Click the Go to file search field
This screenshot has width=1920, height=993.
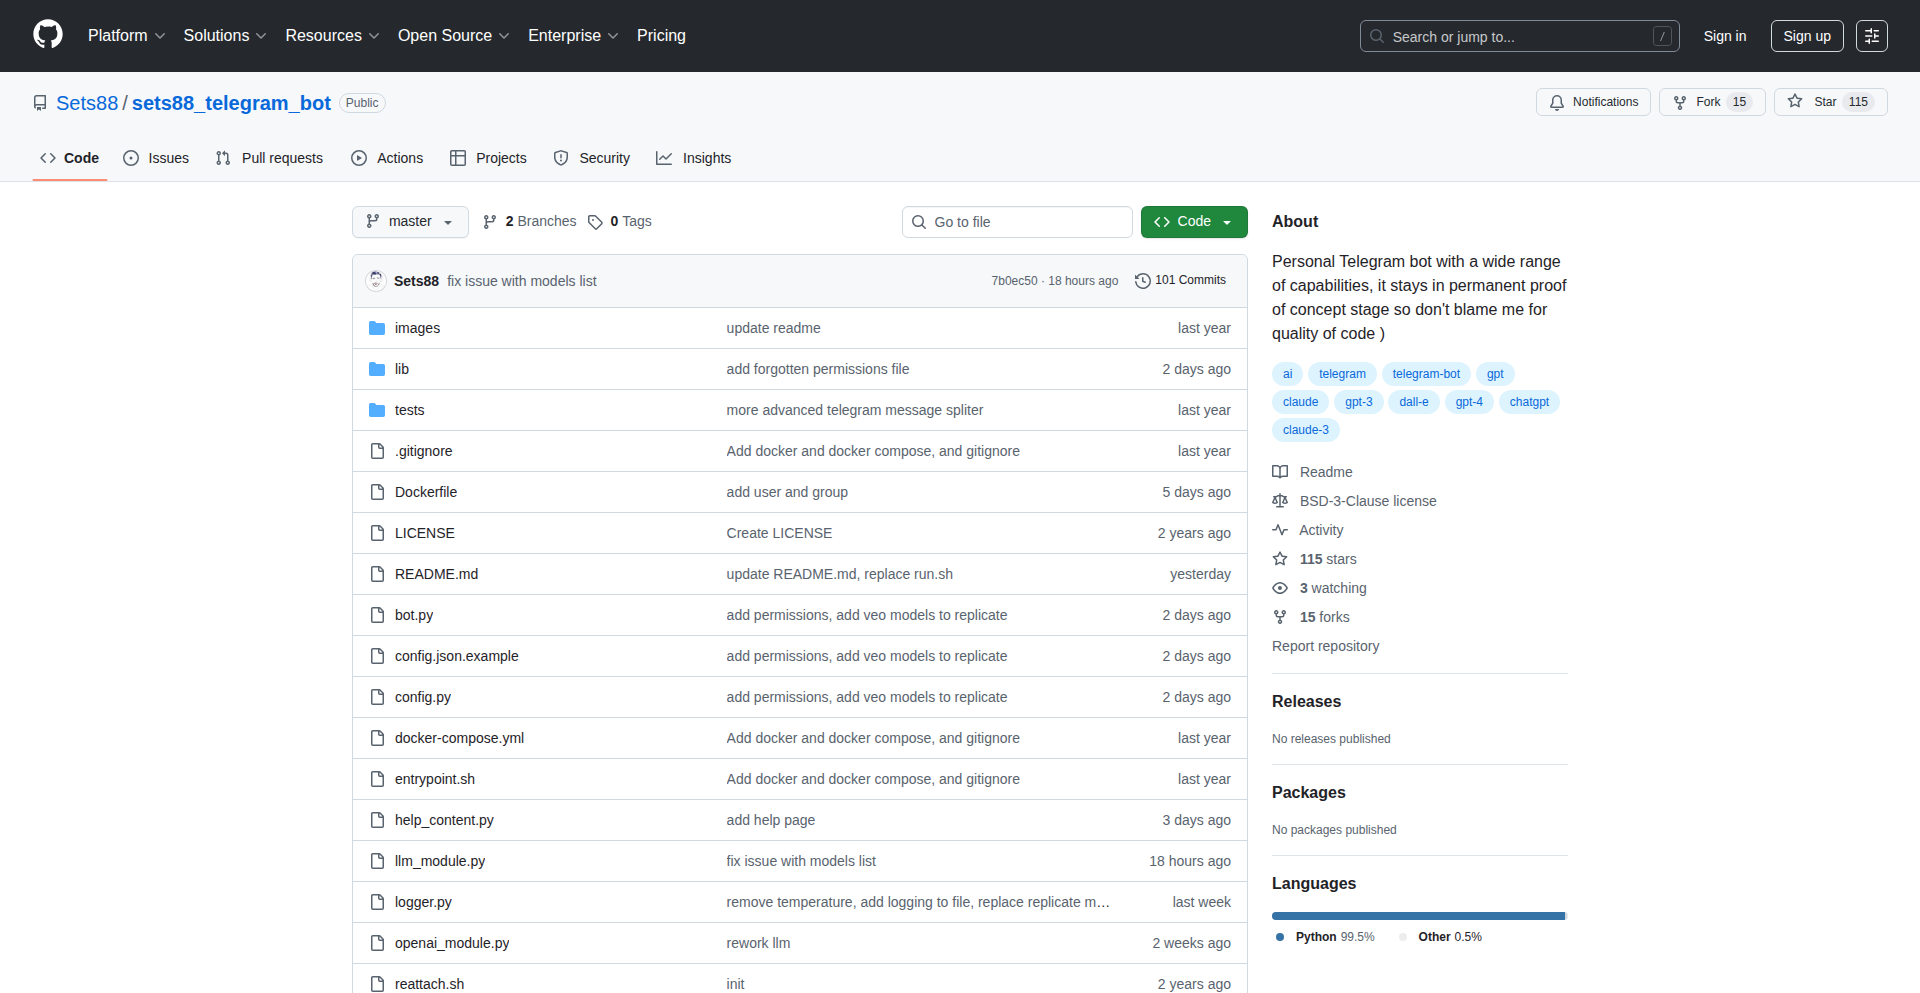tap(1017, 221)
